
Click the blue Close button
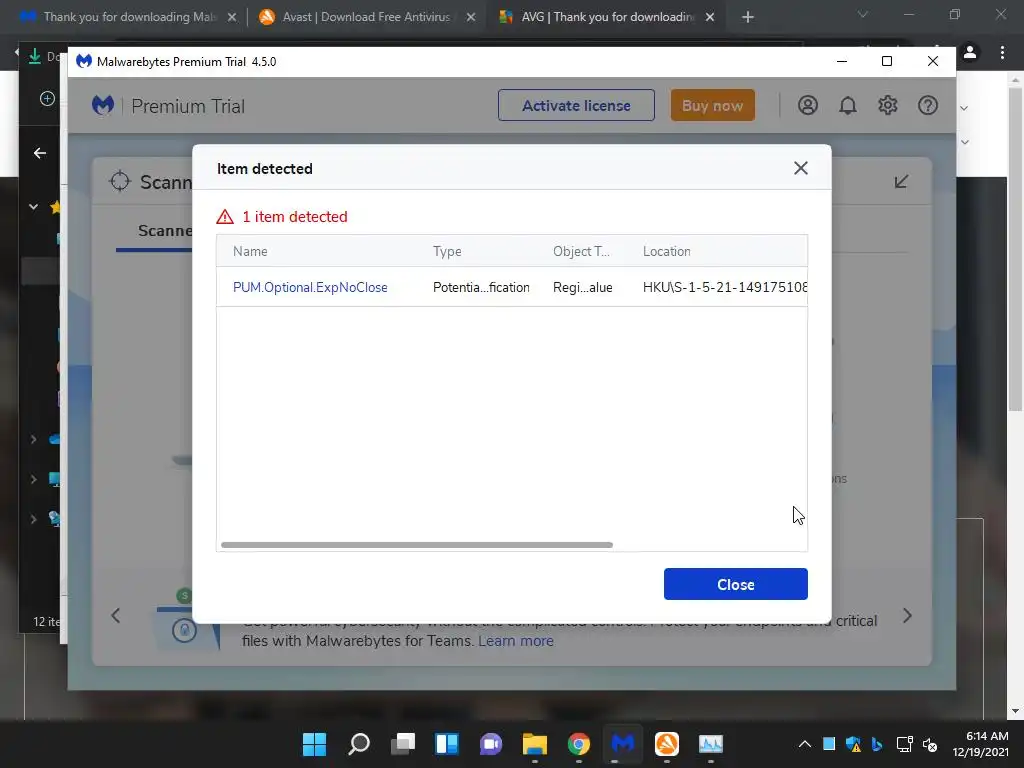pyautogui.click(x=735, y=584)
